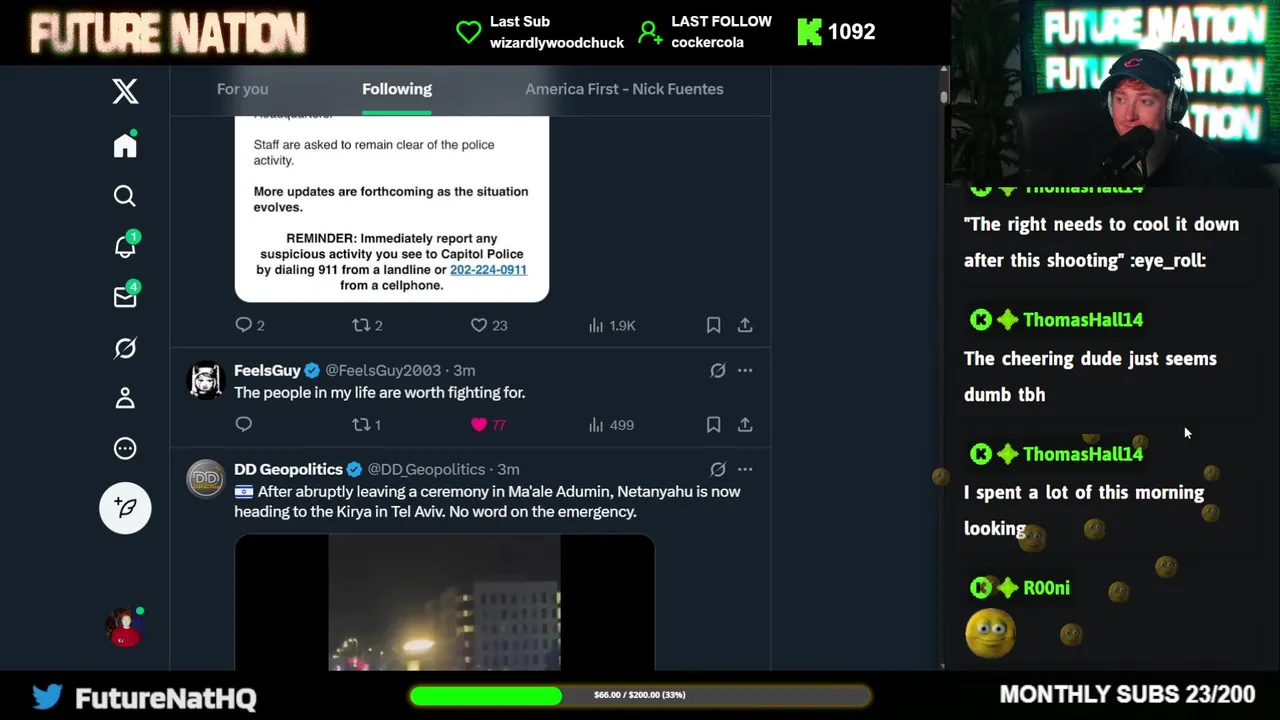Image resolution: width=1280 pixels, height=720 pixels.
Task: Click the FUTURE NATION overlay logo
Action: tap(168, 33)
